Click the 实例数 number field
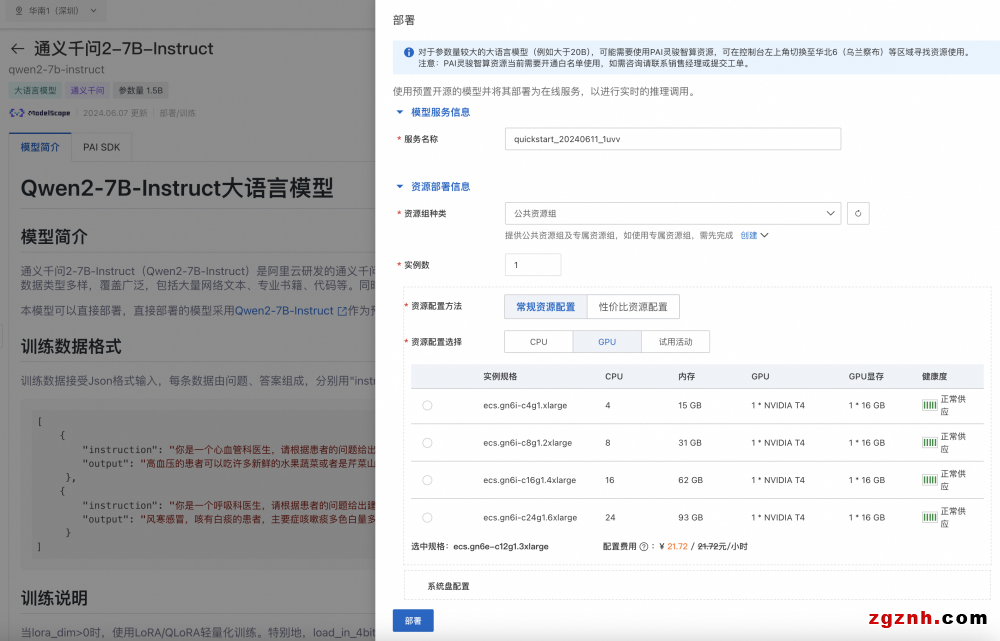1000x641 pixels. point(532,265)
